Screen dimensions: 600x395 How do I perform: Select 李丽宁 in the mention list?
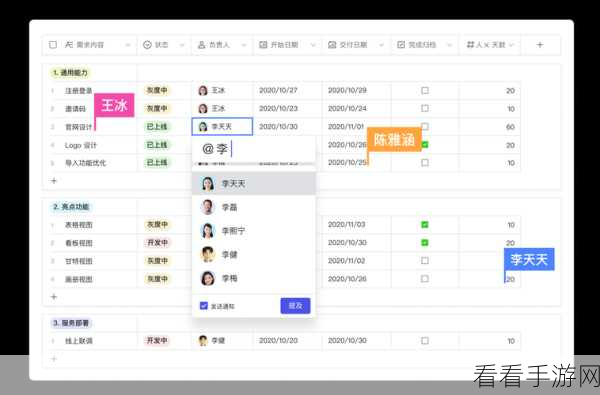pyautogui.click(x=254, y=231)
